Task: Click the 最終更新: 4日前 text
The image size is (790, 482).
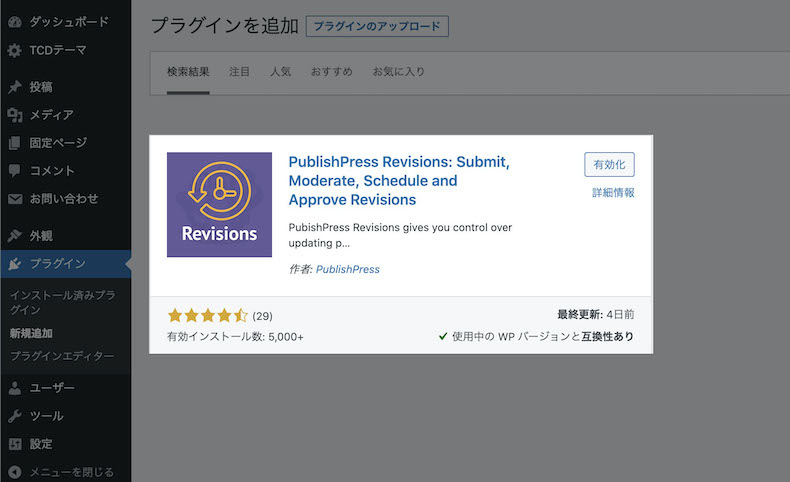Action: [596, 315]
